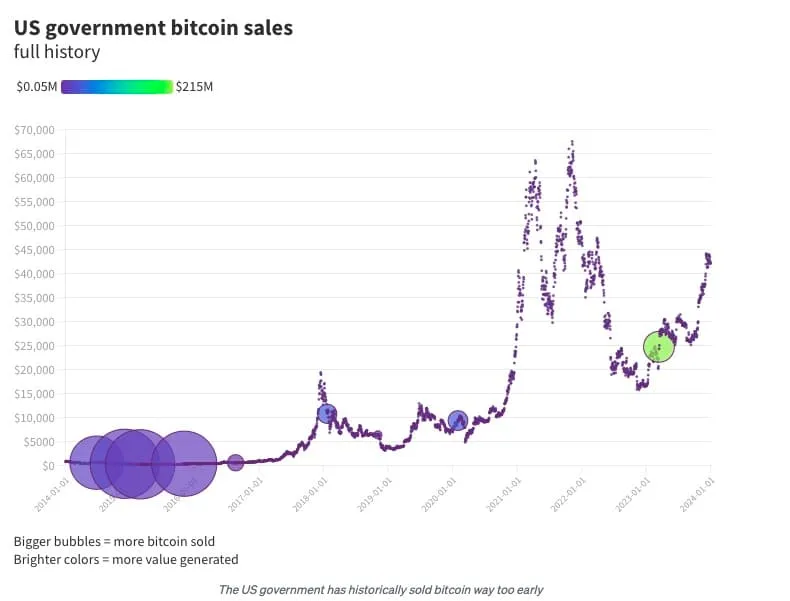
Task: Click the rightmost large purple bubble near 2016
Action: tap(184, 463)
